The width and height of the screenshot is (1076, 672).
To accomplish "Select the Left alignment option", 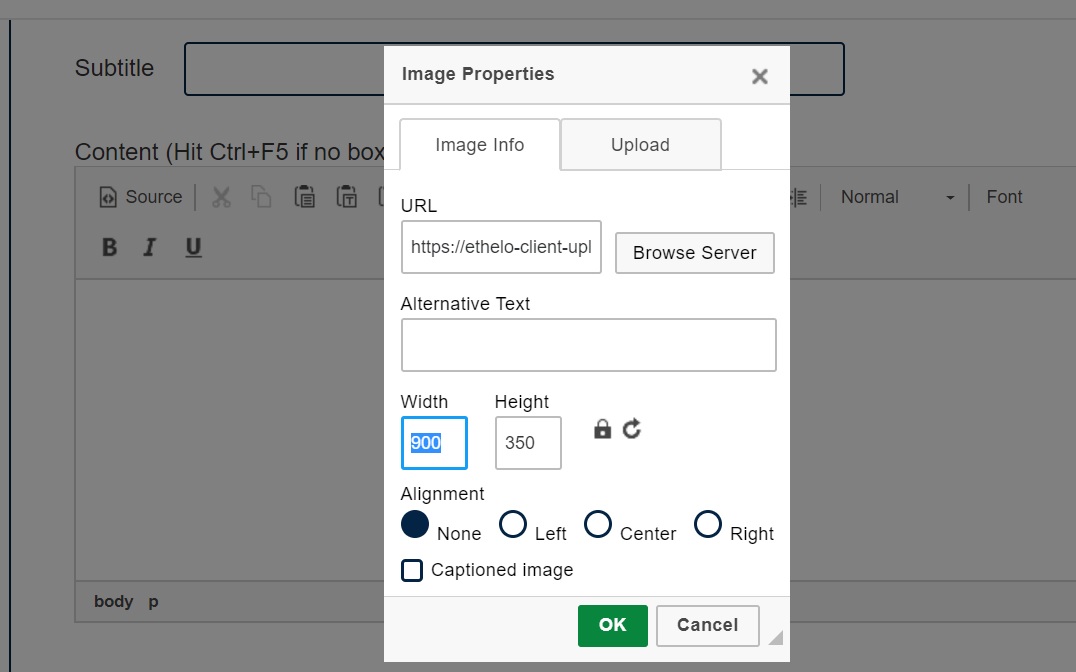I will (513, 525).
